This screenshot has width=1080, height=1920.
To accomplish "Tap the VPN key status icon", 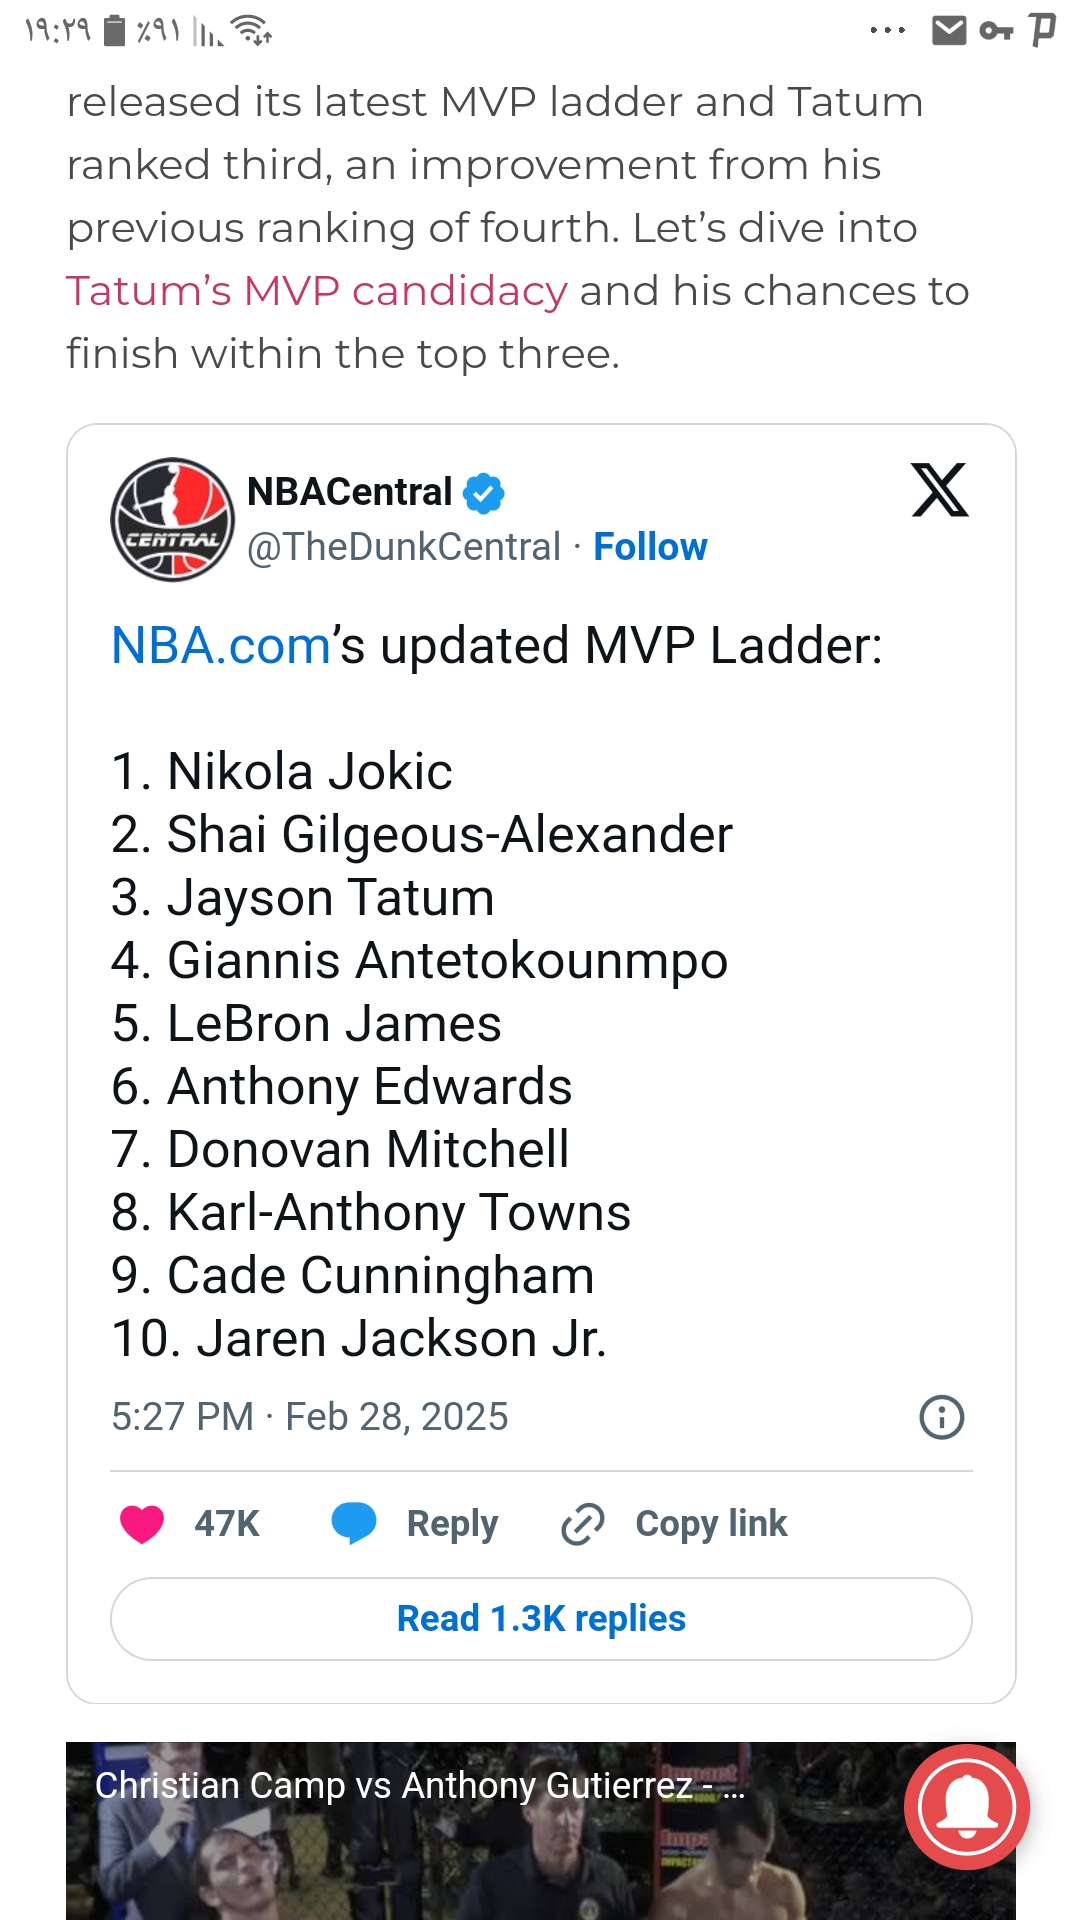I will click(x=996, y=31).
